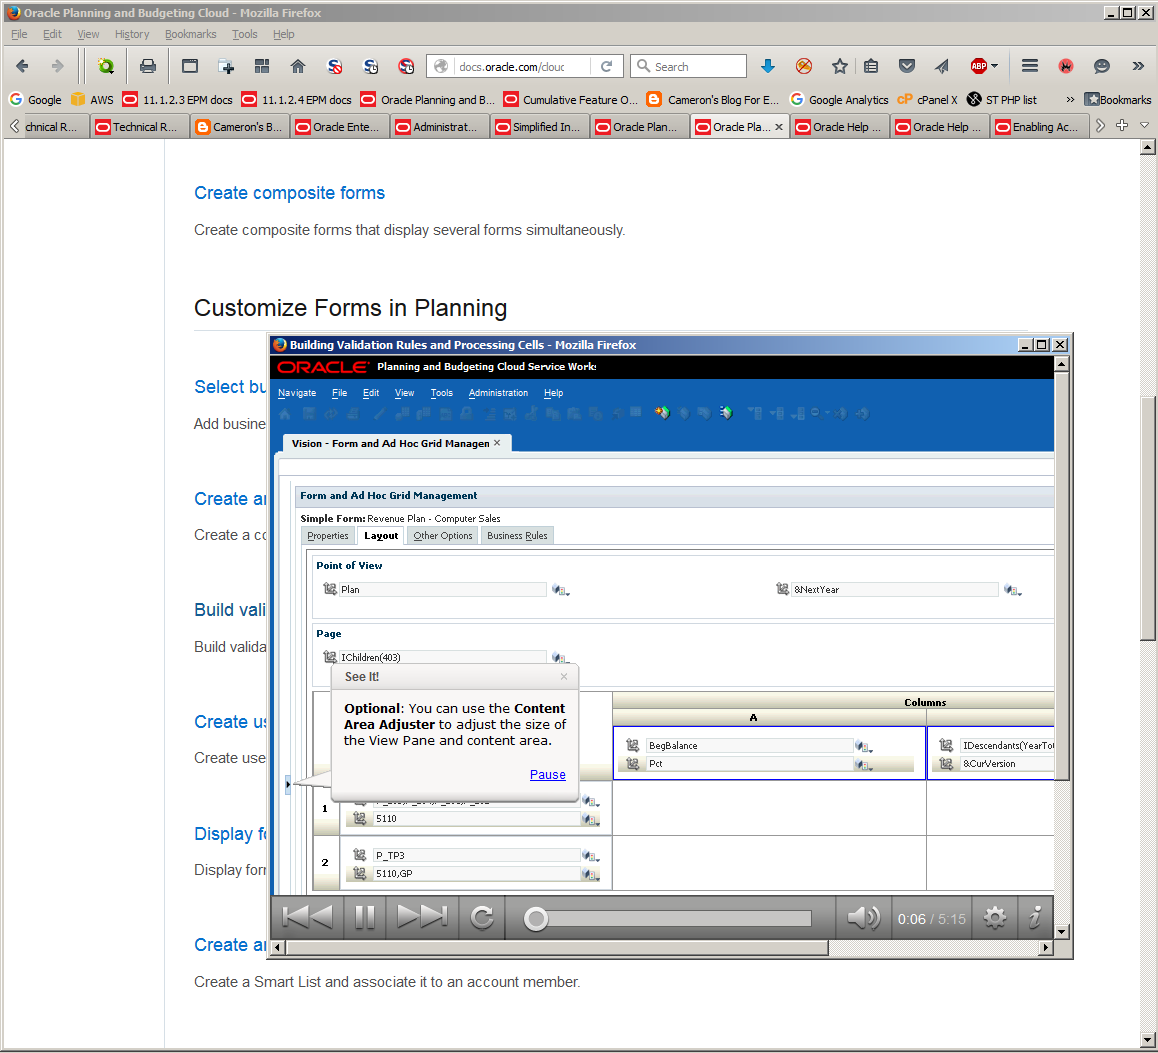Switch to the Properties tab

click(x=328, y=535)
